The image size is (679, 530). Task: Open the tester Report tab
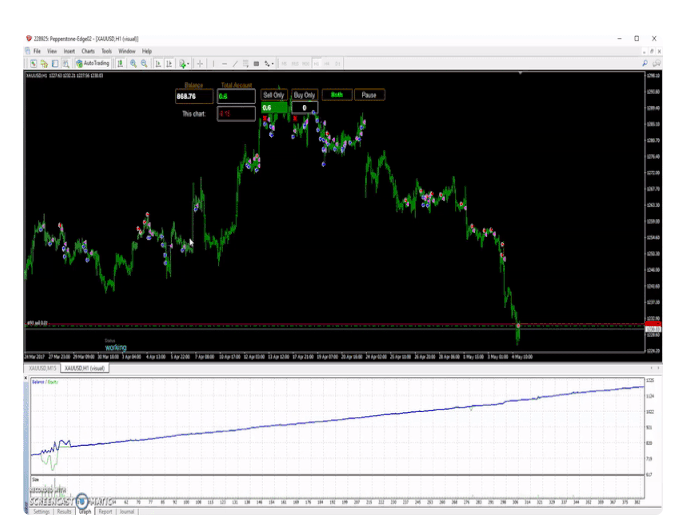coord(105,512)
